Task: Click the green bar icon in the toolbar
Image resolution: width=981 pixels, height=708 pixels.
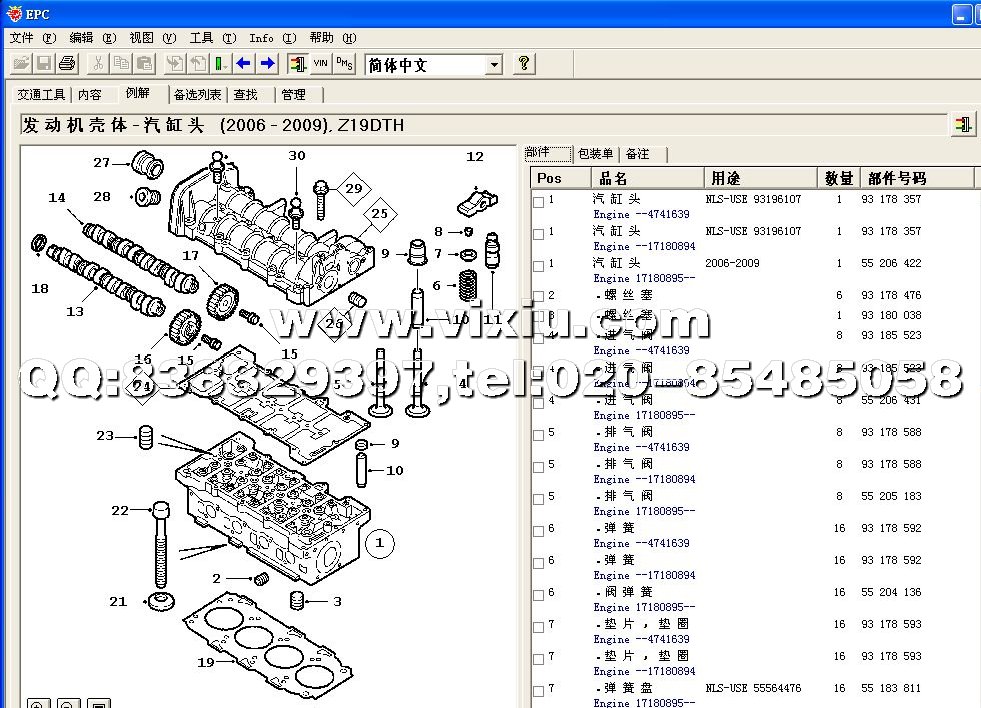Action: point(218,64)
